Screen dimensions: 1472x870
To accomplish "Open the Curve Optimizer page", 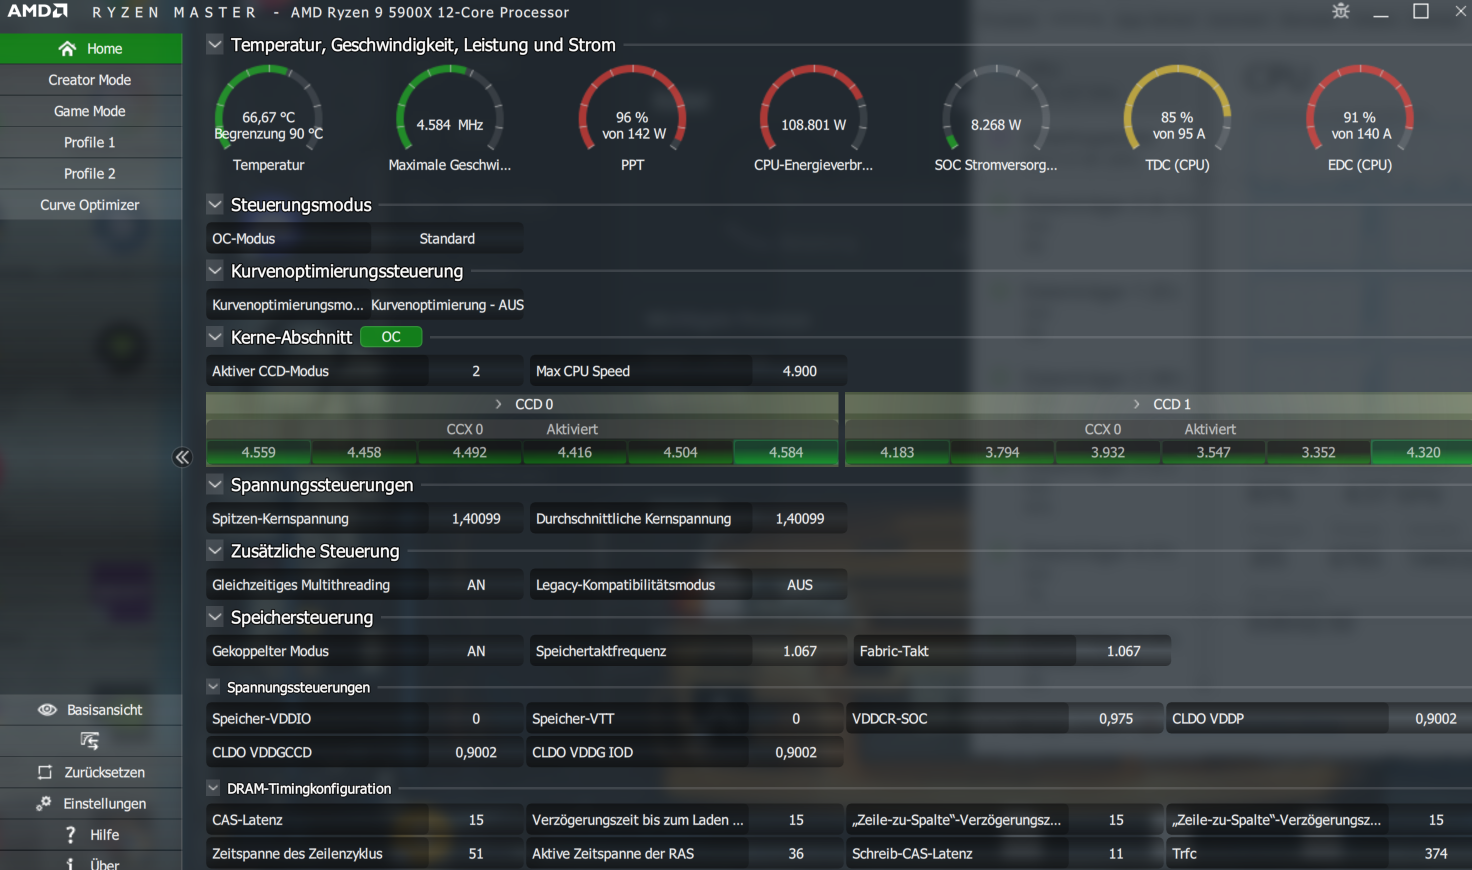I will coord(90,204).
